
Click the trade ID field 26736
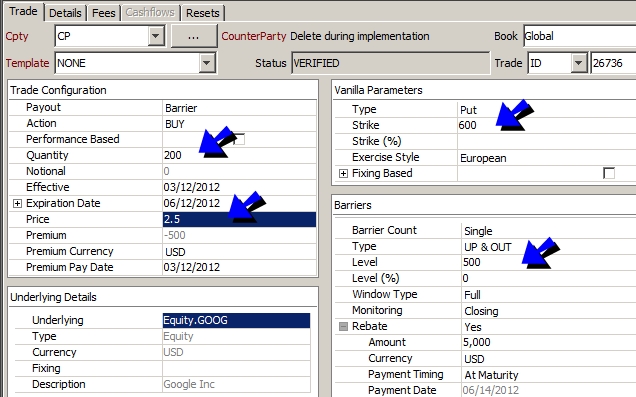coord(613,63)
